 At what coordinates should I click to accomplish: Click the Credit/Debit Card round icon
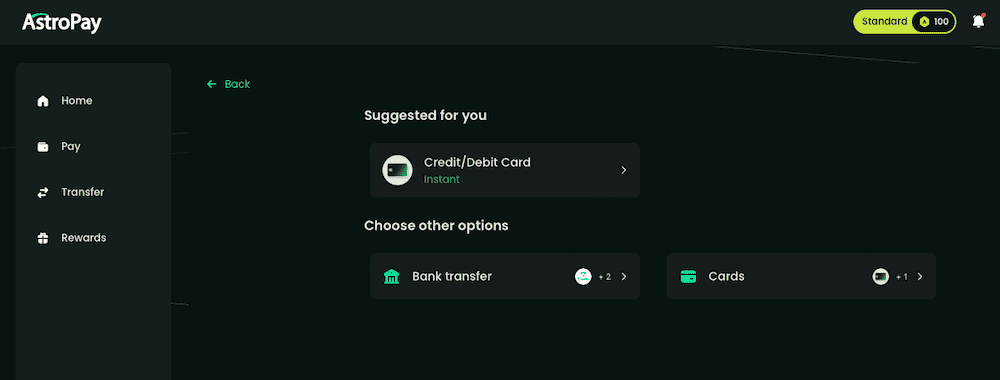coord(397,170)
